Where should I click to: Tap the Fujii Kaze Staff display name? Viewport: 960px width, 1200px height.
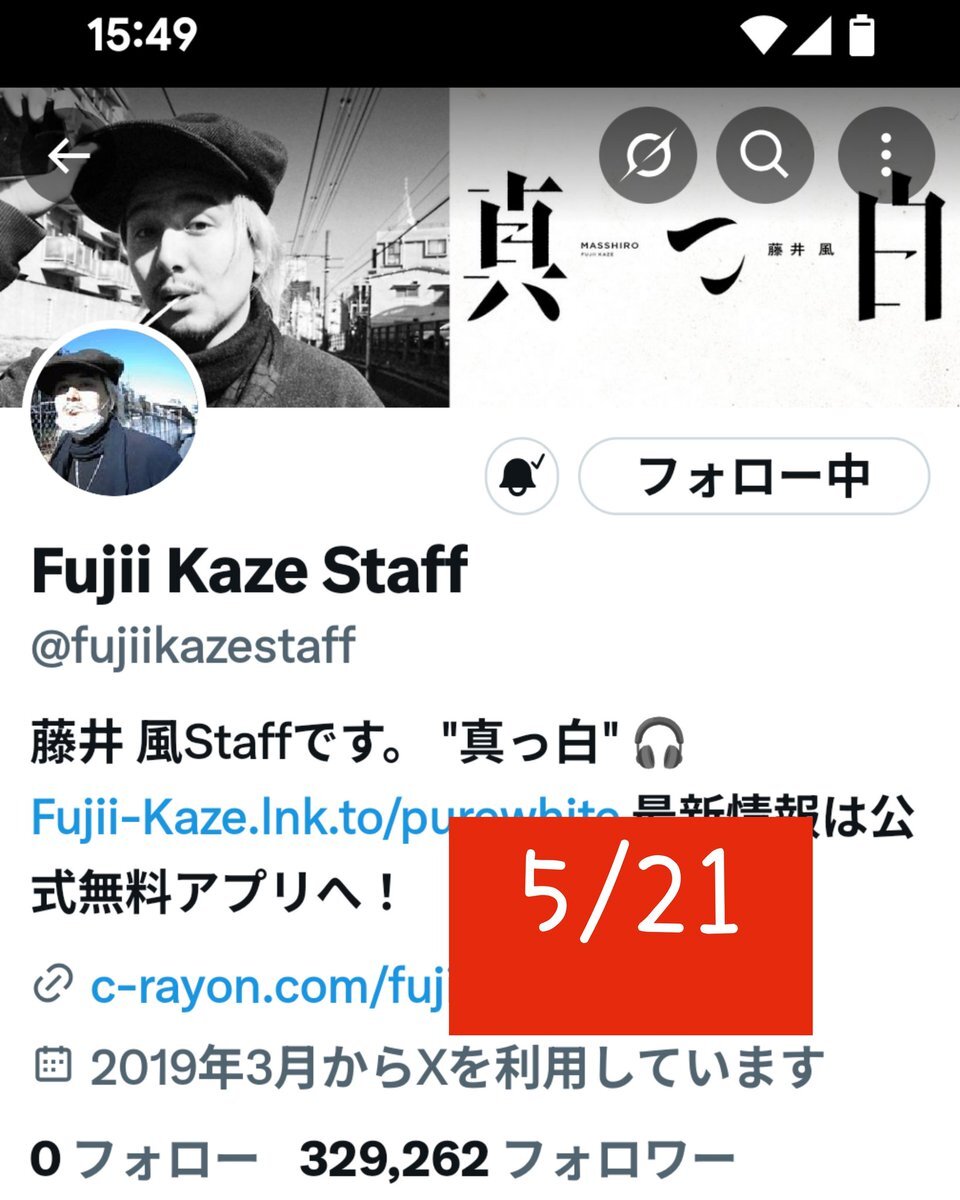[249, 571]
